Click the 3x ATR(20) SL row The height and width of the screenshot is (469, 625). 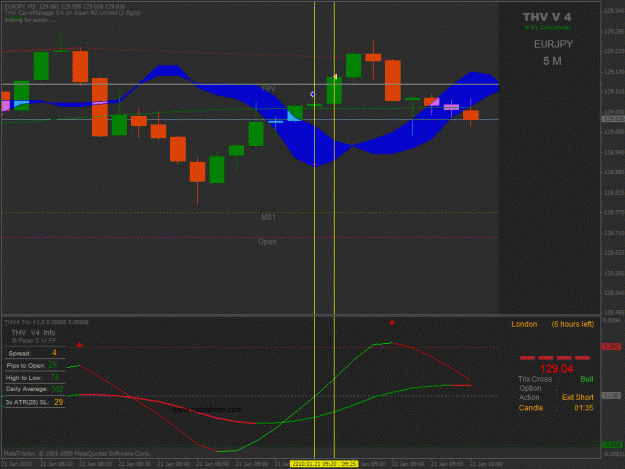[34, 402]
